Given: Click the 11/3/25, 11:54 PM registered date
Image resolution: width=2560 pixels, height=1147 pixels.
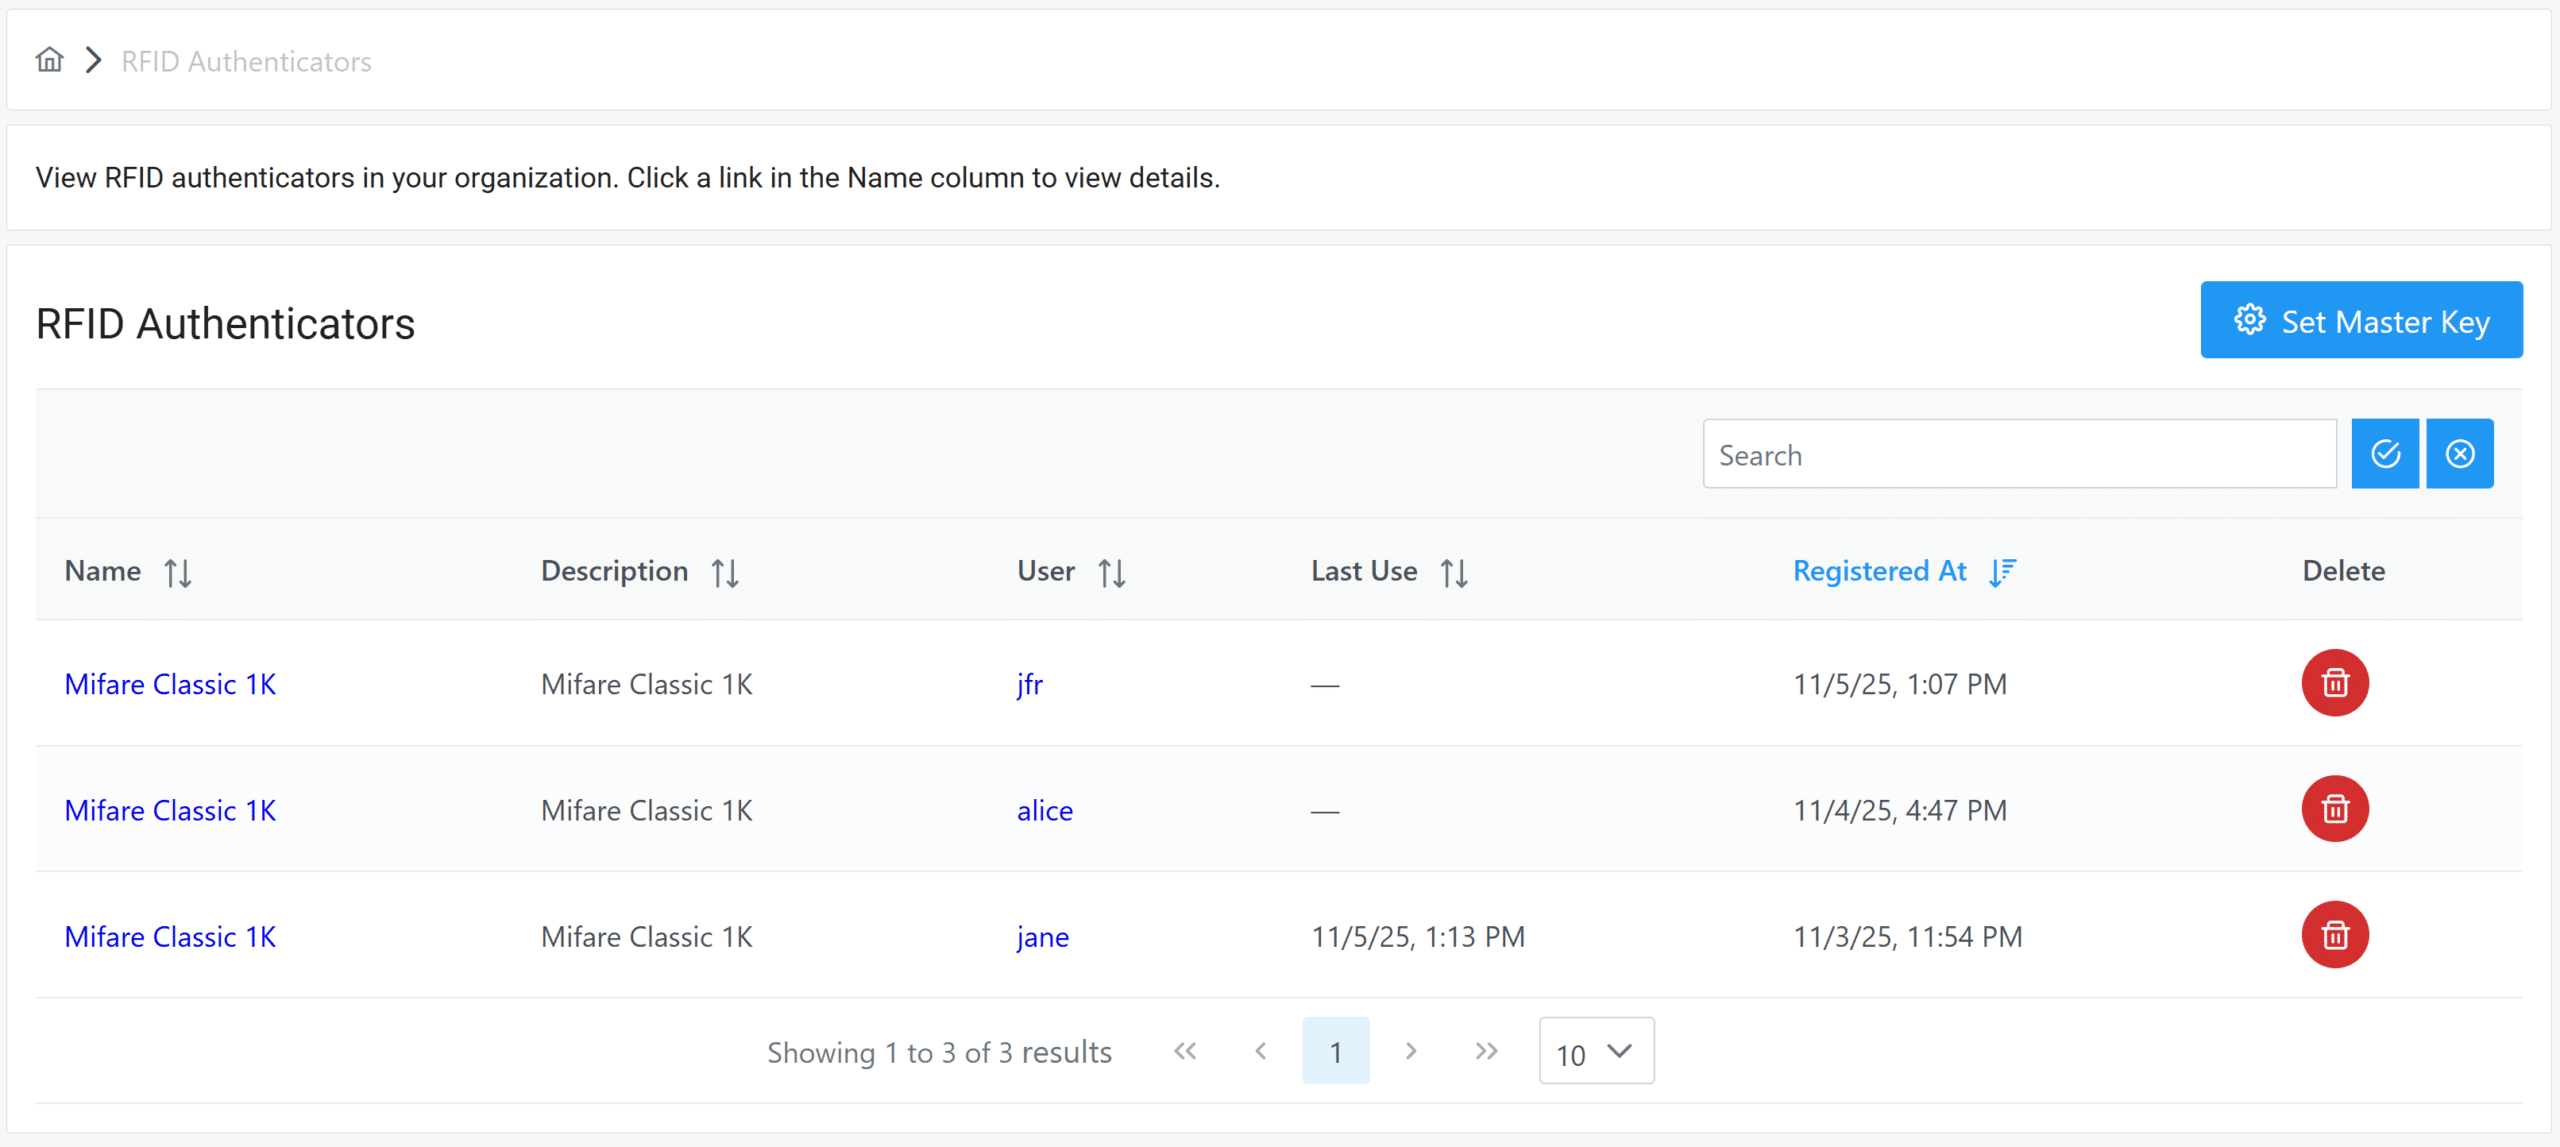Looking at the screenshot, I should pyautogui.click(x=1907, y=936).
